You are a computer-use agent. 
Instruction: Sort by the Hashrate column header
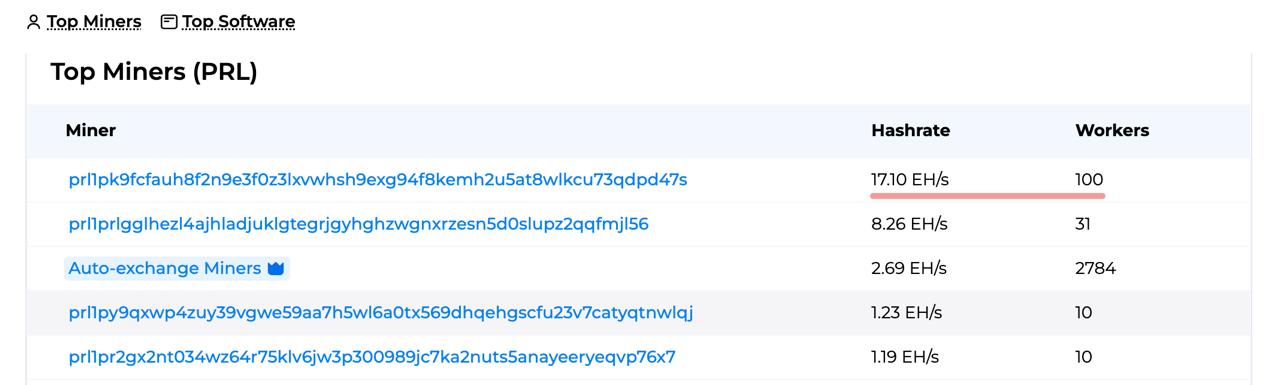coord(911,130)
